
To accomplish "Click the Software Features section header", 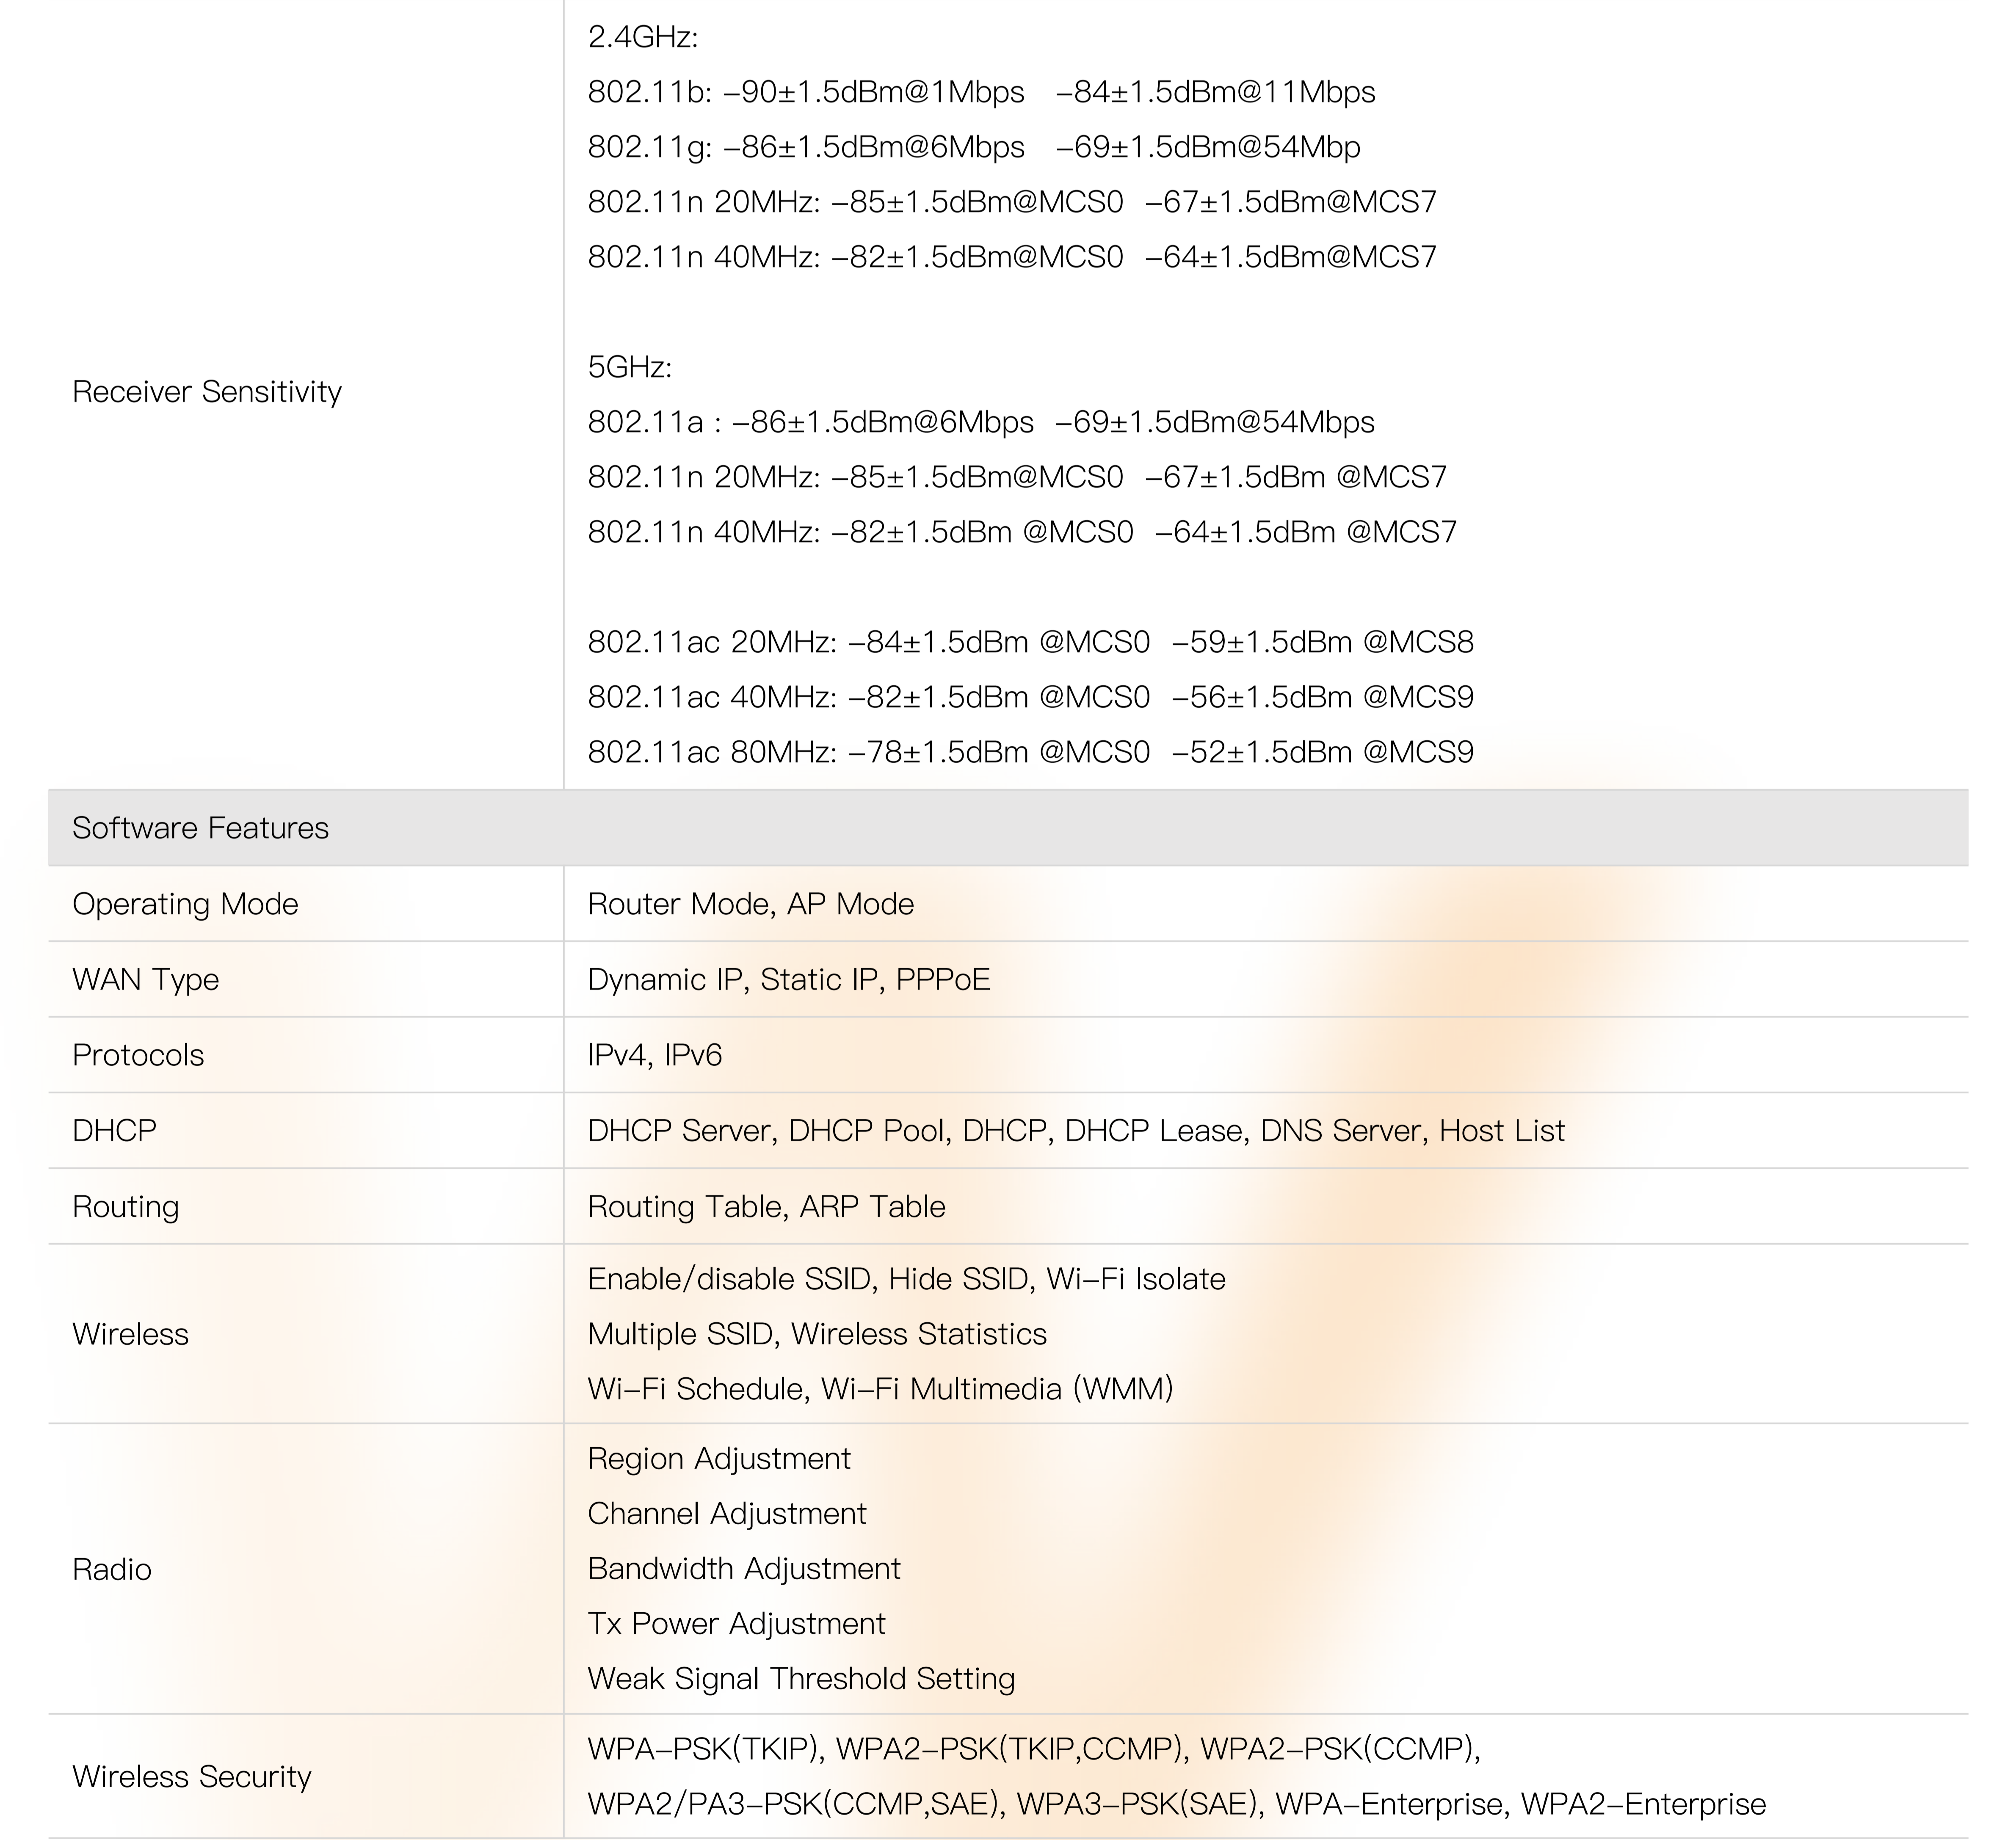I will 200,828.
